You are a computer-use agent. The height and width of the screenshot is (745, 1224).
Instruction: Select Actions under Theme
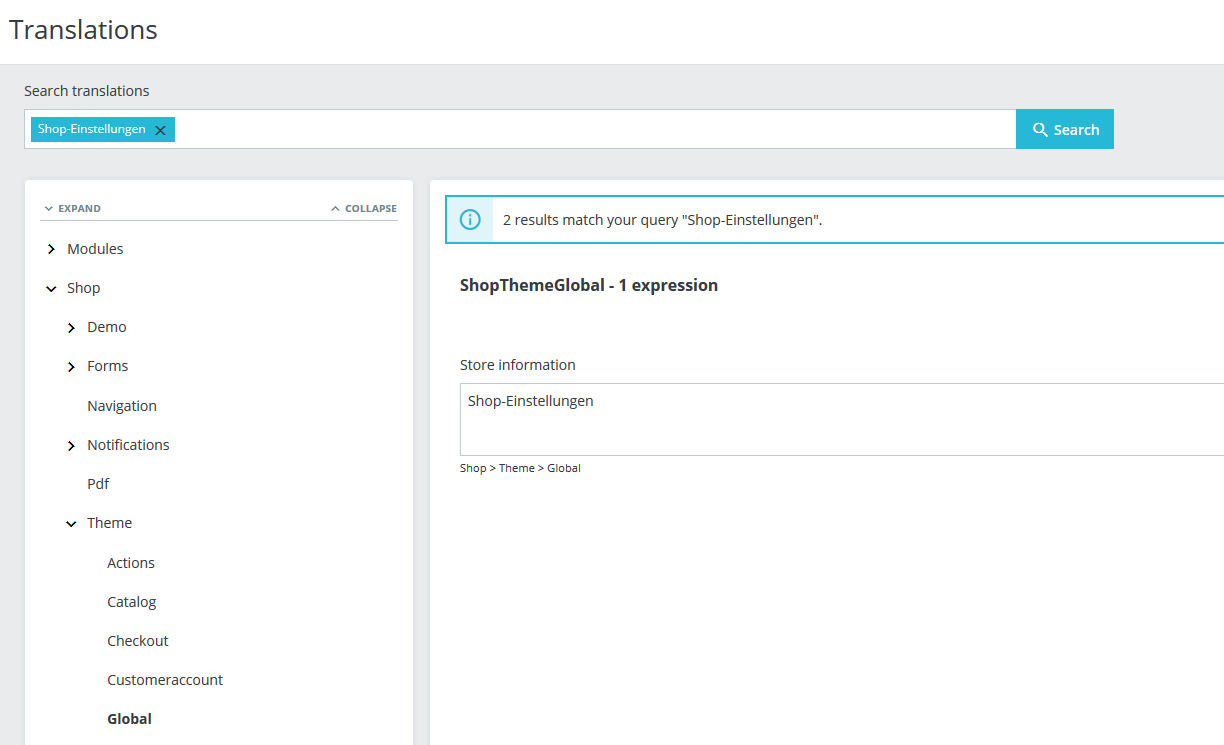(x=131, y=563)
